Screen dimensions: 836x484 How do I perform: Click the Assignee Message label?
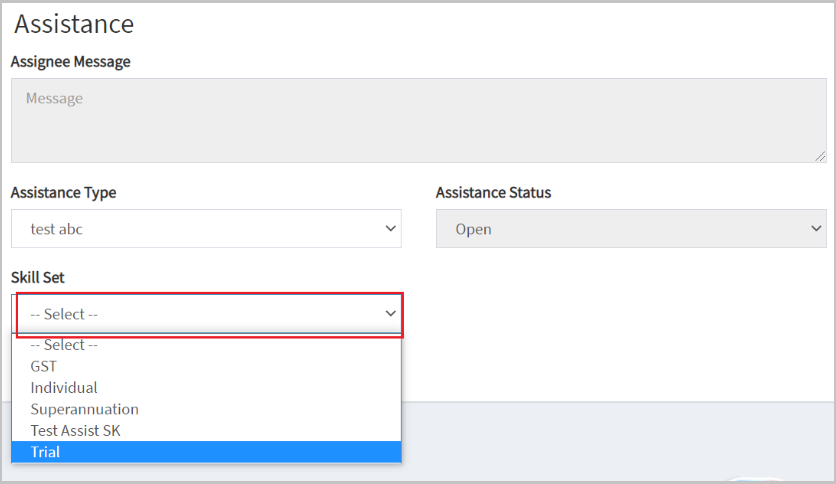[x=70, y=62]
